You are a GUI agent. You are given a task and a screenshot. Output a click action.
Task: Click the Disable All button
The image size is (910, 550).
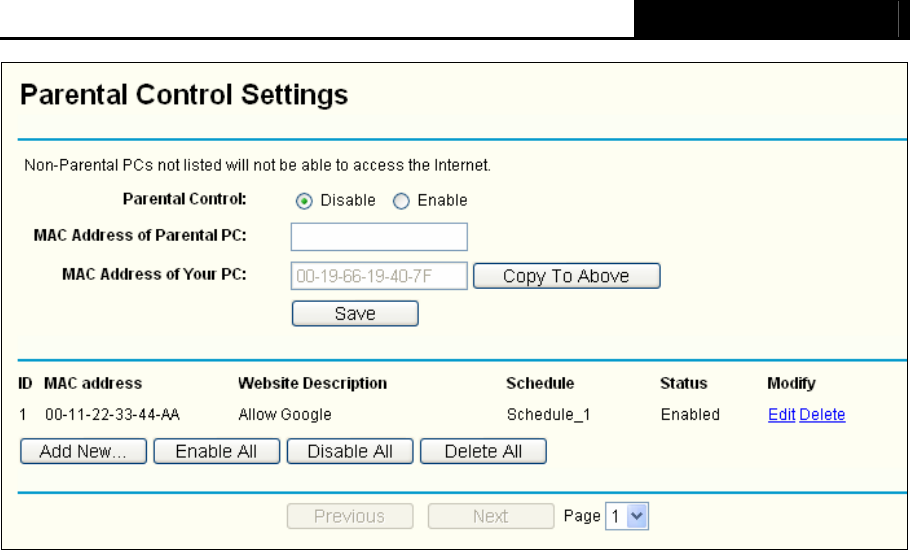pyautogui.click(x=350, y=451)
